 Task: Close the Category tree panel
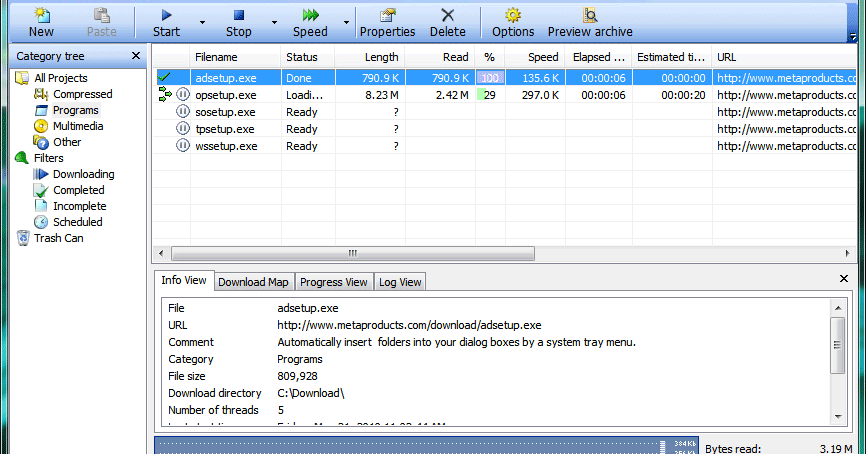[x=136, y=56]
